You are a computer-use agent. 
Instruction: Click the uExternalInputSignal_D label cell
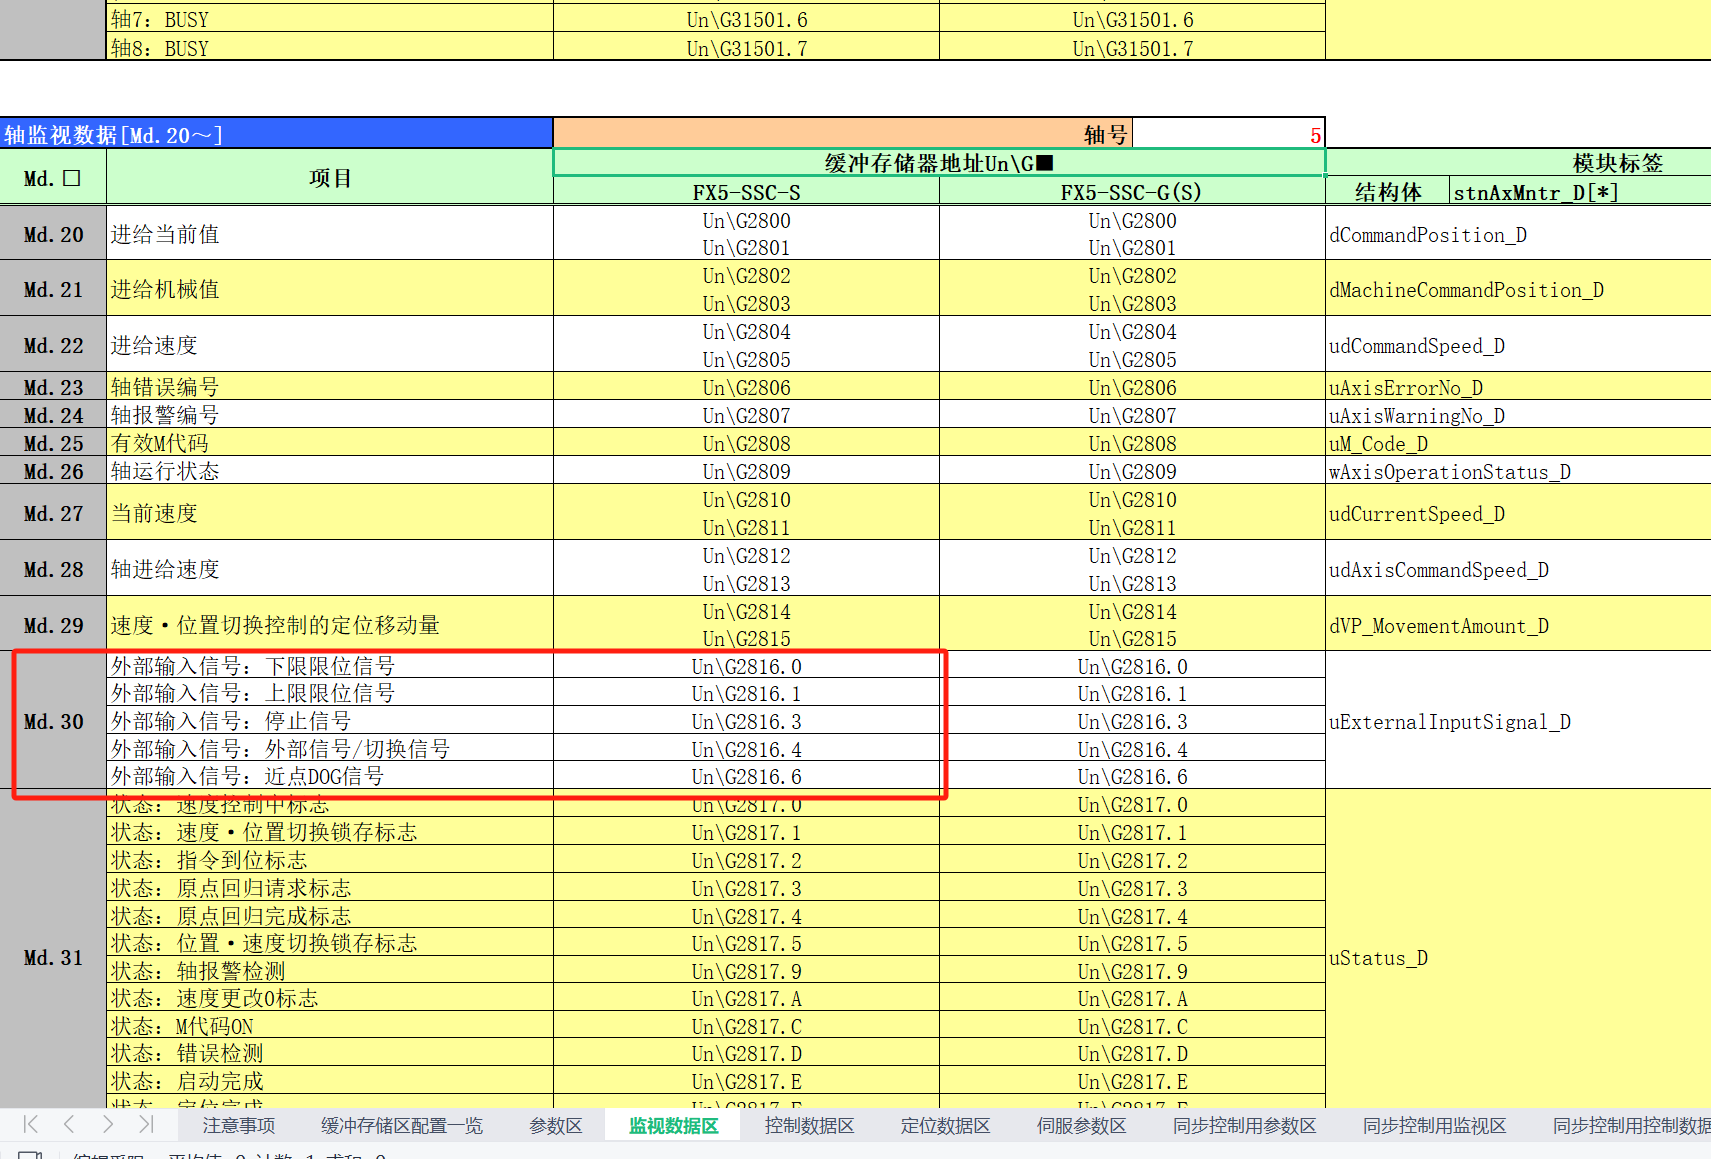(x=1449, y=722)
